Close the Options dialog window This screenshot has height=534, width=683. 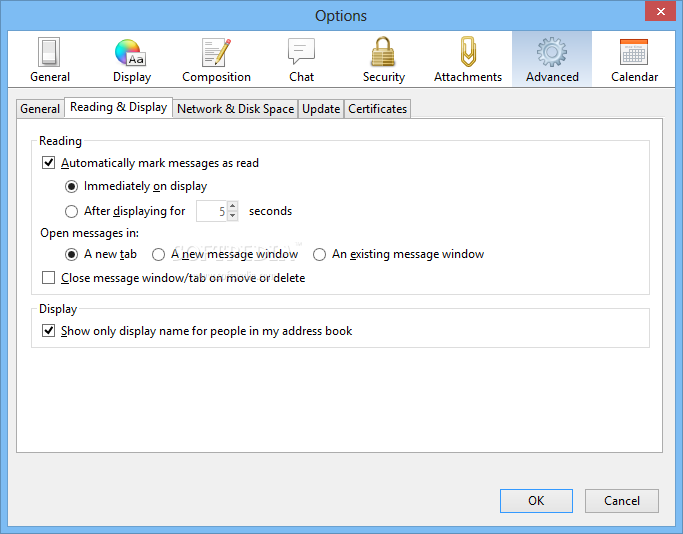pyautogui.click(x=660, y=11)
